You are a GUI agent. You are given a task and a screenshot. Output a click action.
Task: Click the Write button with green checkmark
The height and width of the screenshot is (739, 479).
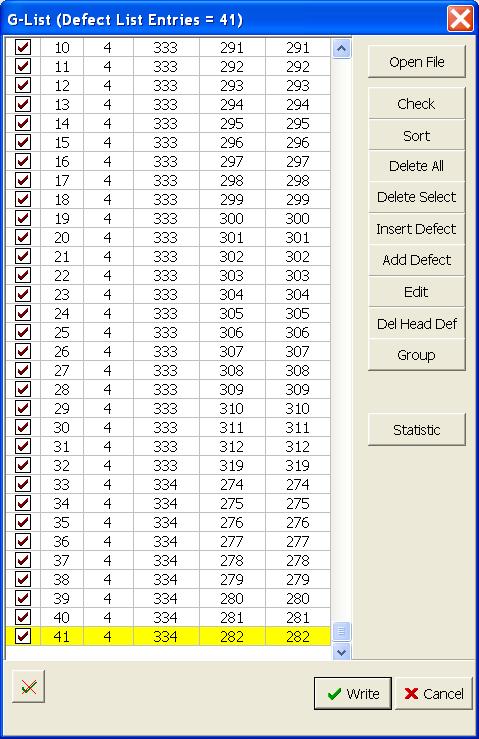point(353,693)
